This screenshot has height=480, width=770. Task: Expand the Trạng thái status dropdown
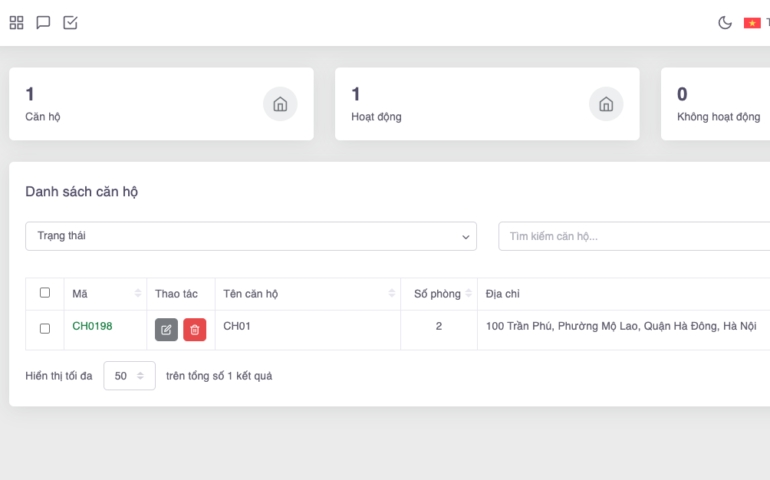coord(251,236)
